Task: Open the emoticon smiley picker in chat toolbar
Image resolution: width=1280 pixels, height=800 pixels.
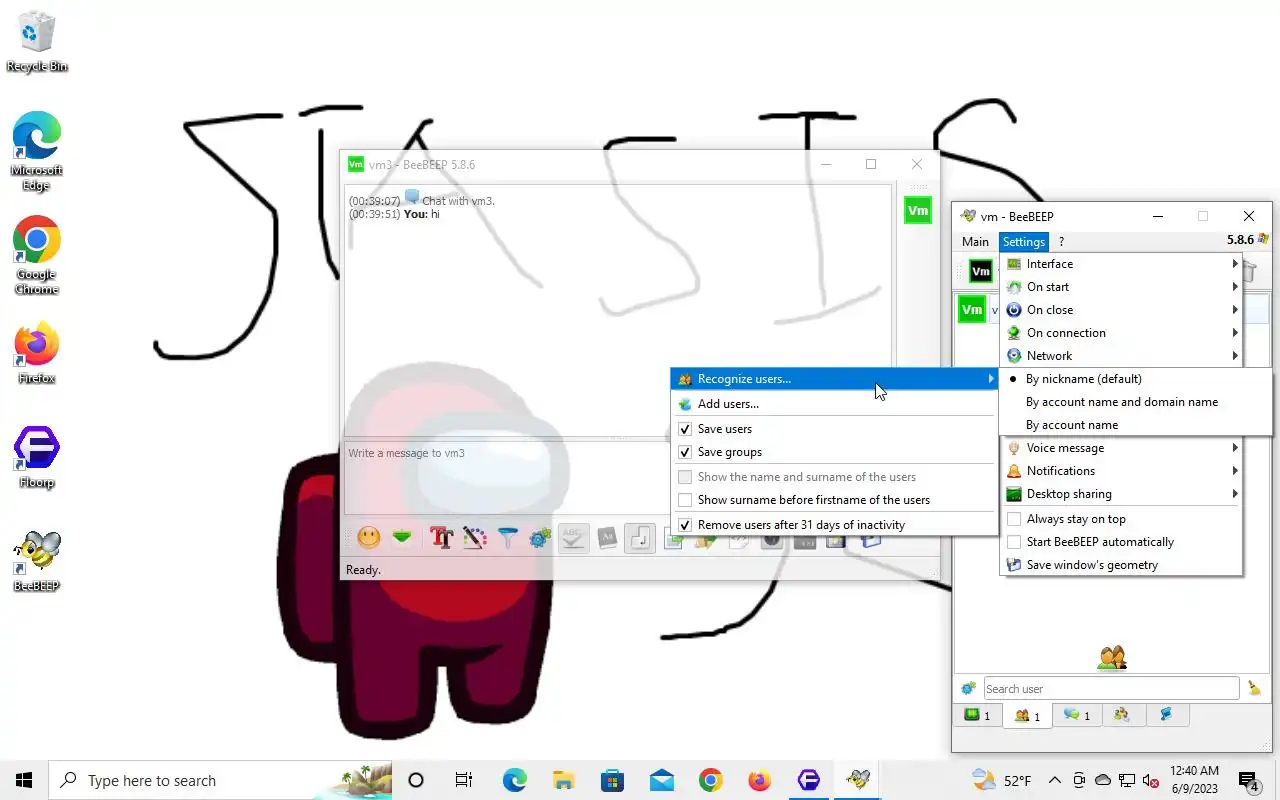Action: pyautogui.click(x=369, y=538)
